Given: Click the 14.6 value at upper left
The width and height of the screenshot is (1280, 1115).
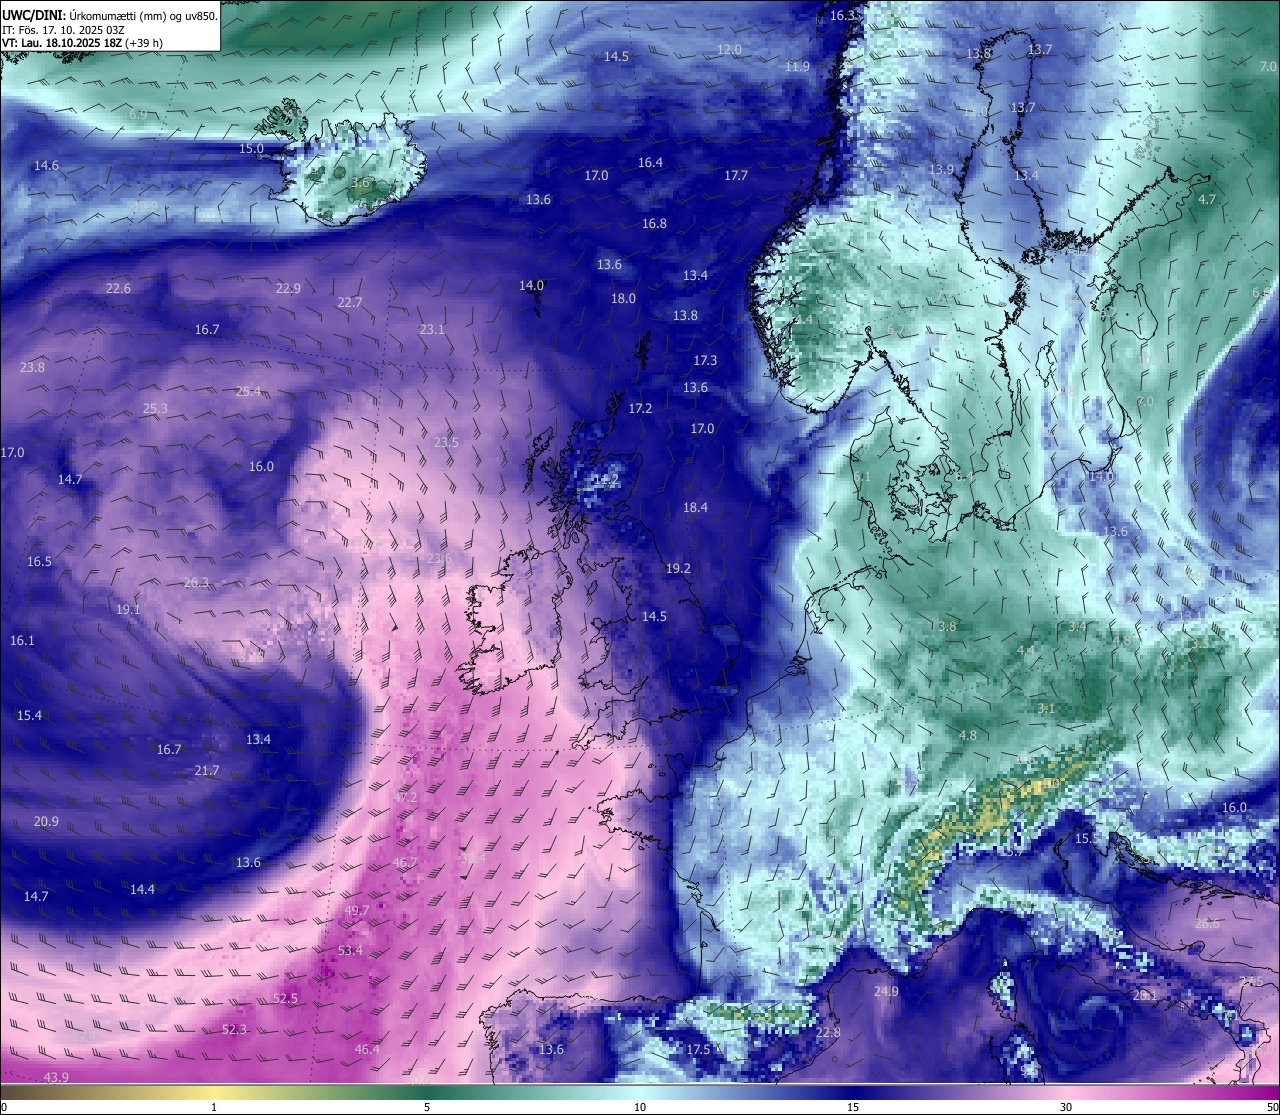Looking at the screenshot, I should (46, 165).
